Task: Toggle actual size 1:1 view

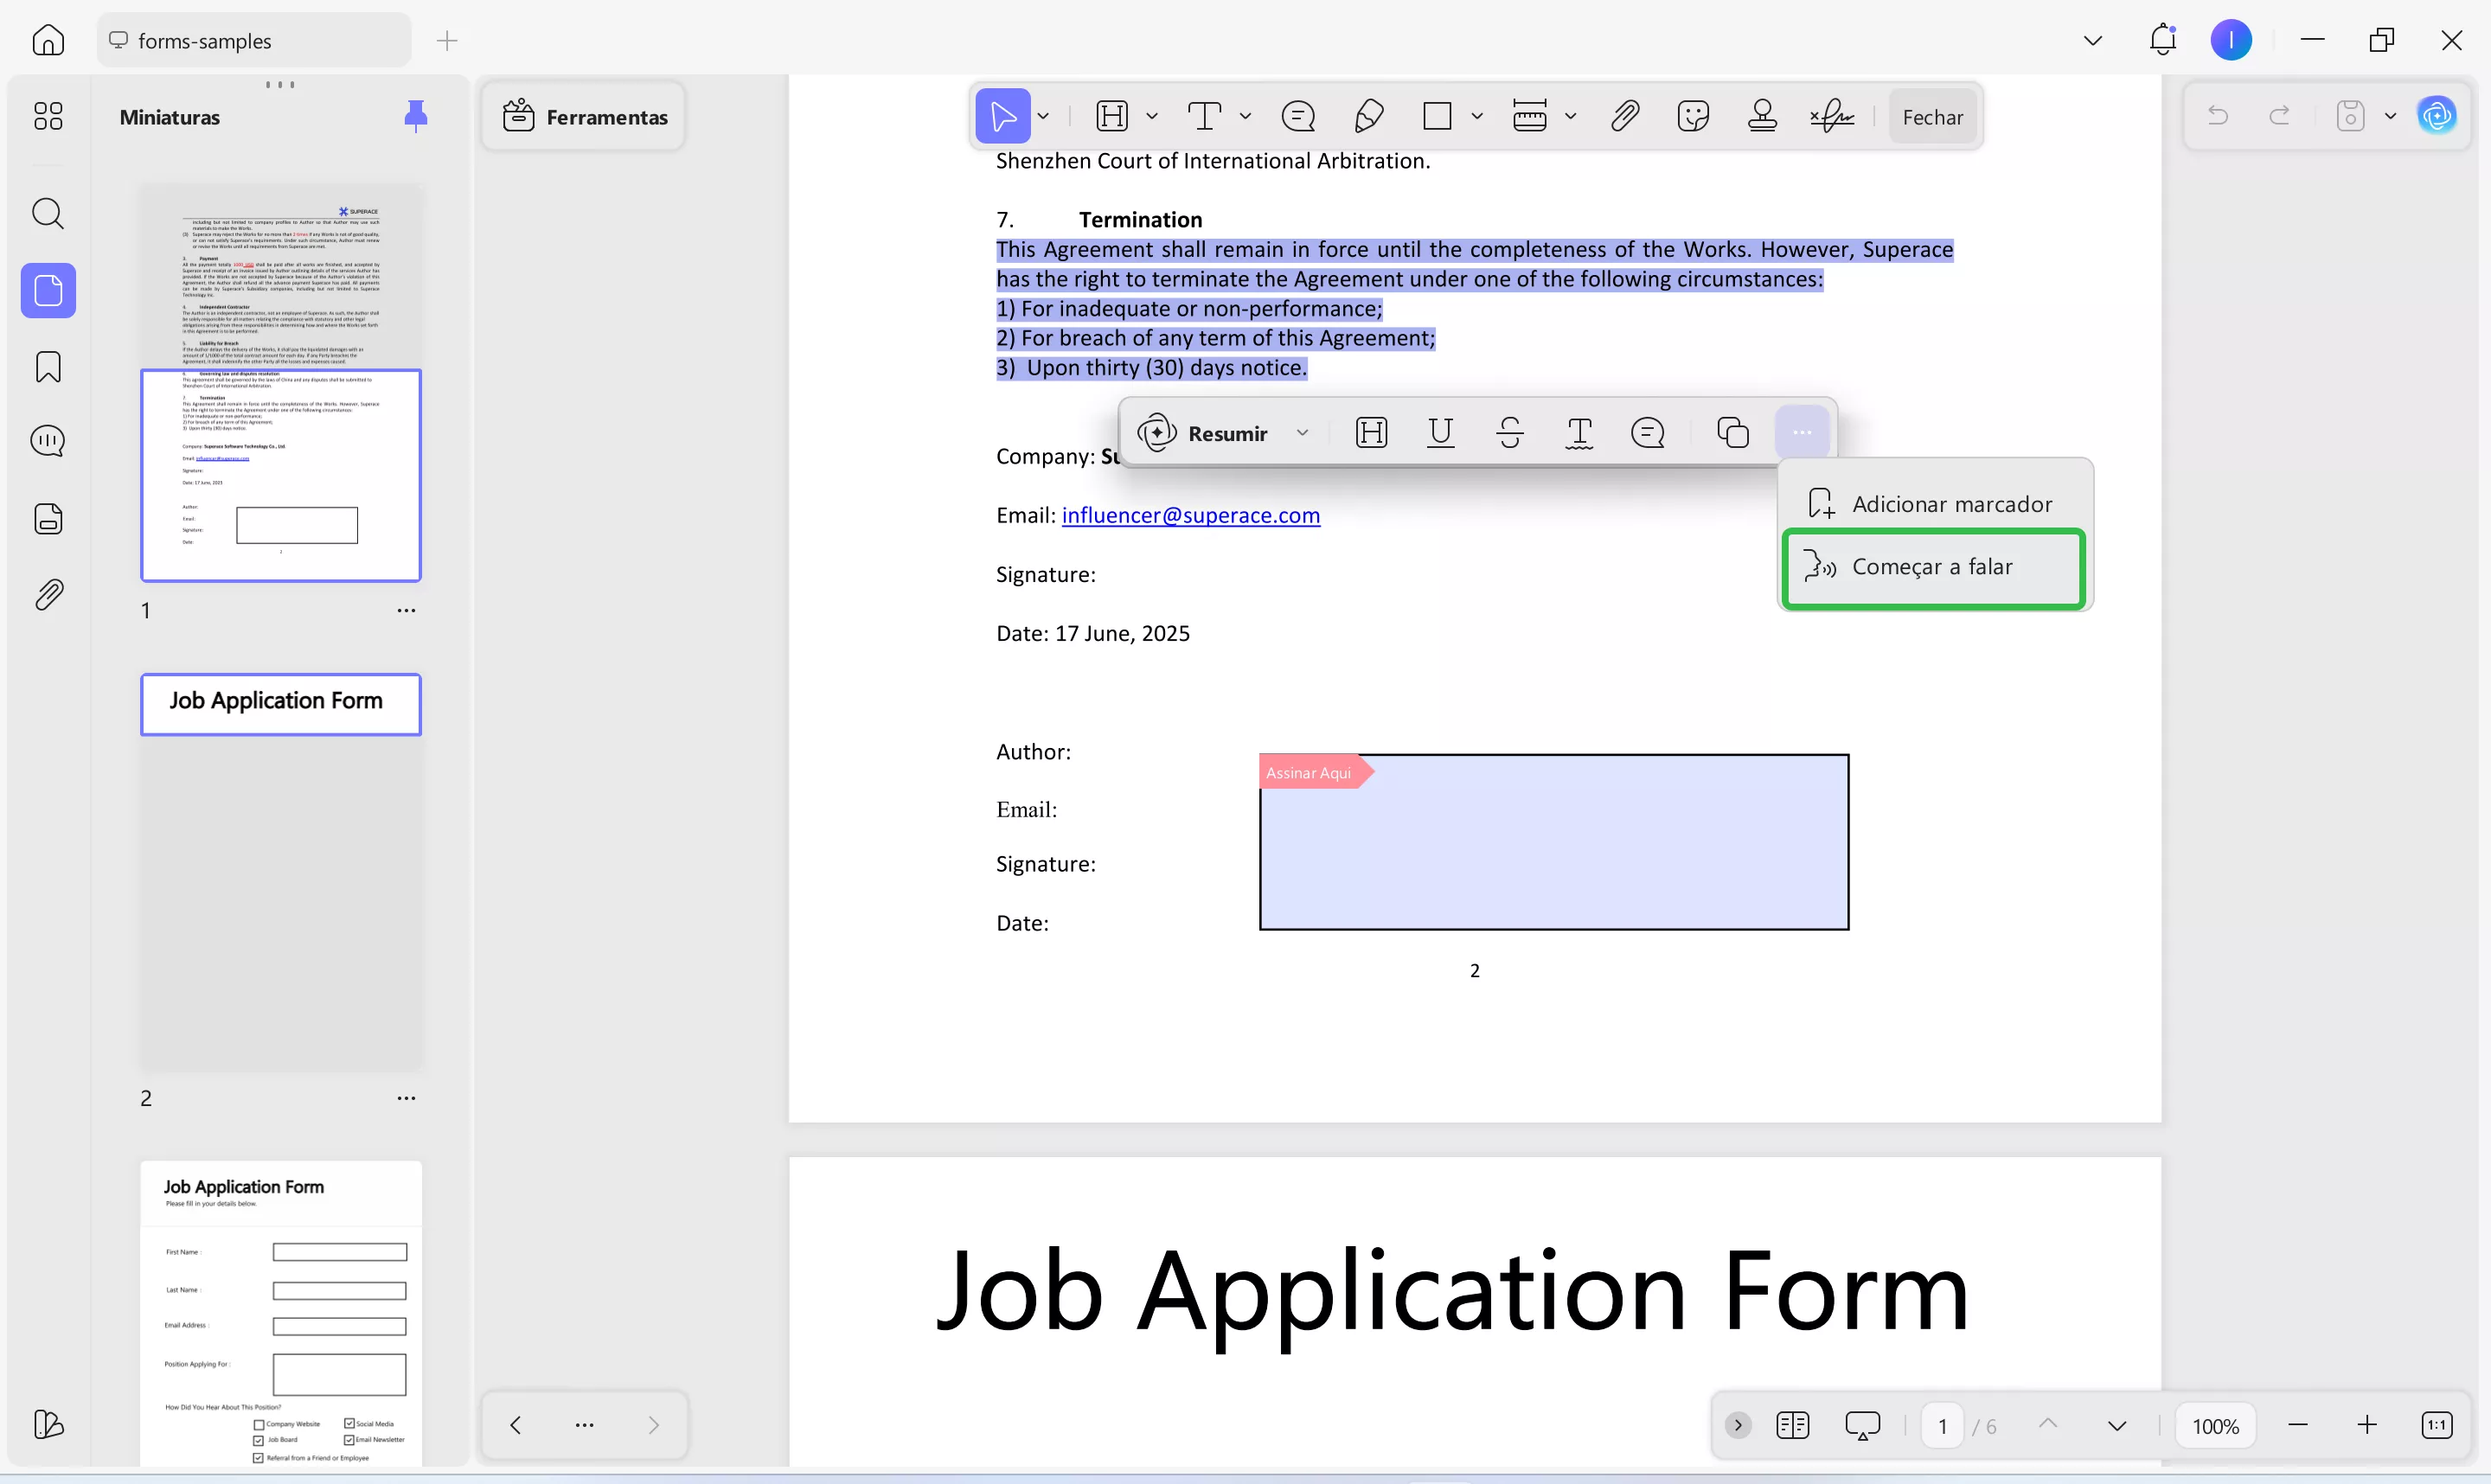Action: click(2436, 1425)
